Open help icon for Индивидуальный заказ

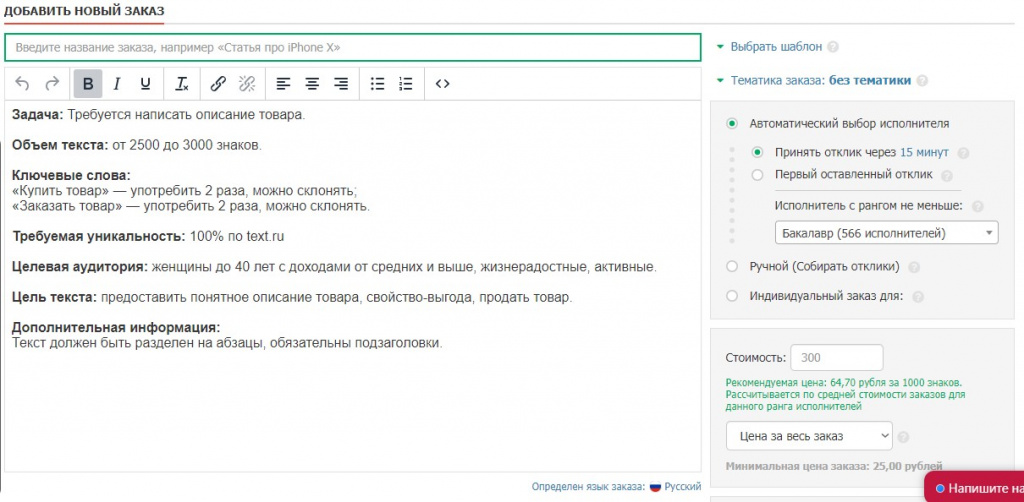(x=918, y=297)
